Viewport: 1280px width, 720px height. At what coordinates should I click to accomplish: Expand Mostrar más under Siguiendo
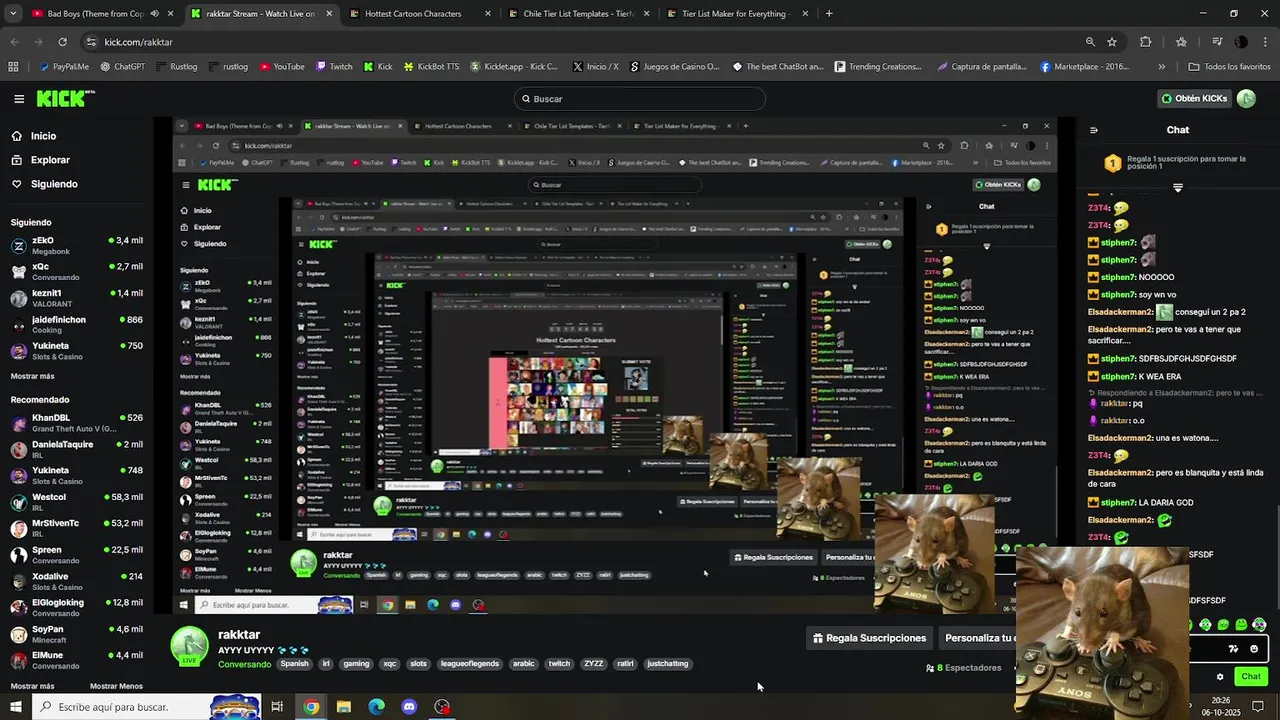click(x=32, y=376)
